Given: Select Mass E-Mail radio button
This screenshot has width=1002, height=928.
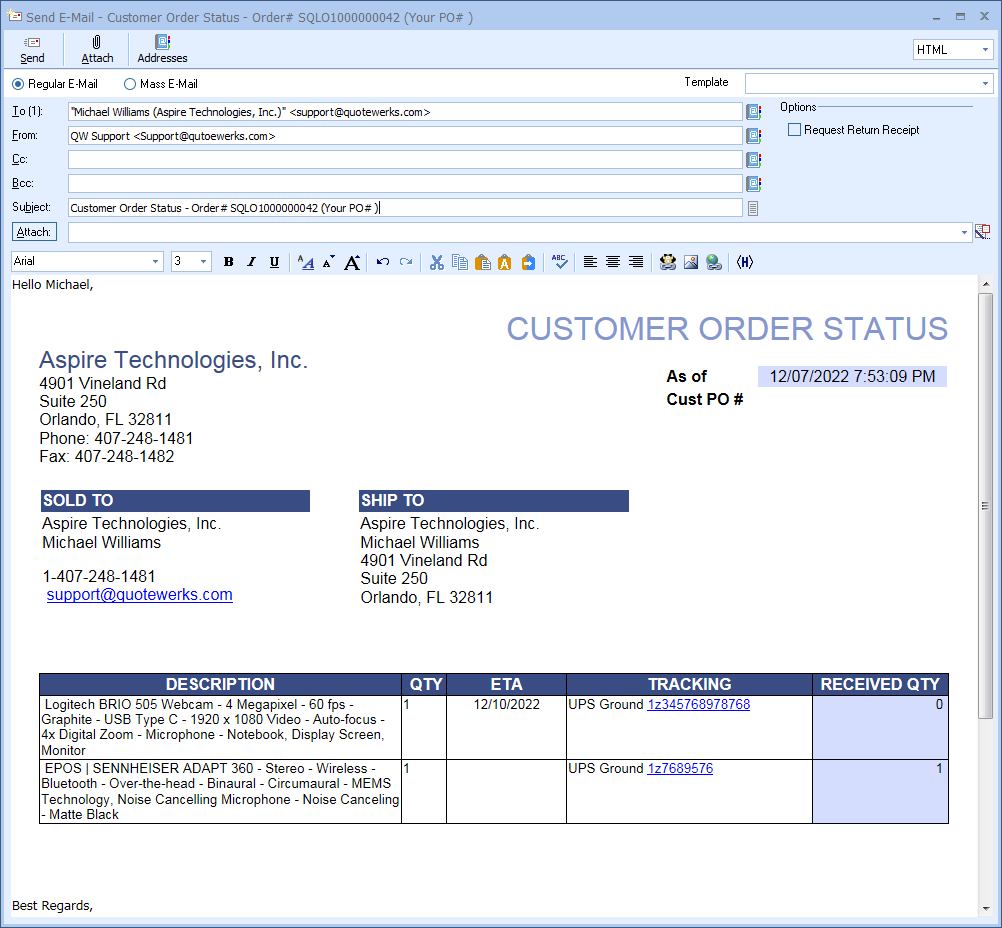Looking at the screenshot, I should (x=130, y=84).
